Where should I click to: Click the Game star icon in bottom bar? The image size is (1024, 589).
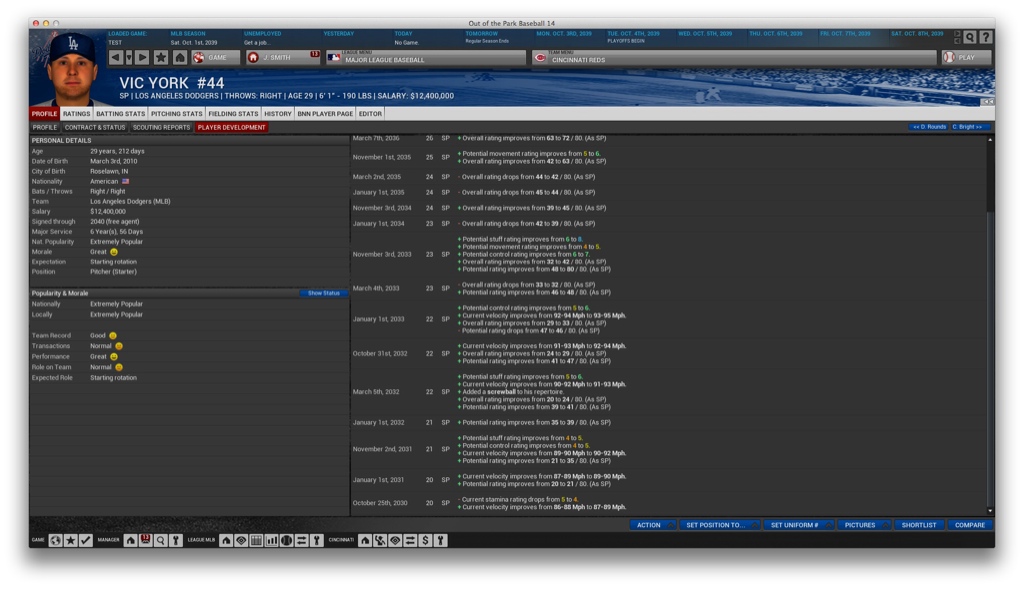point(71,541)
